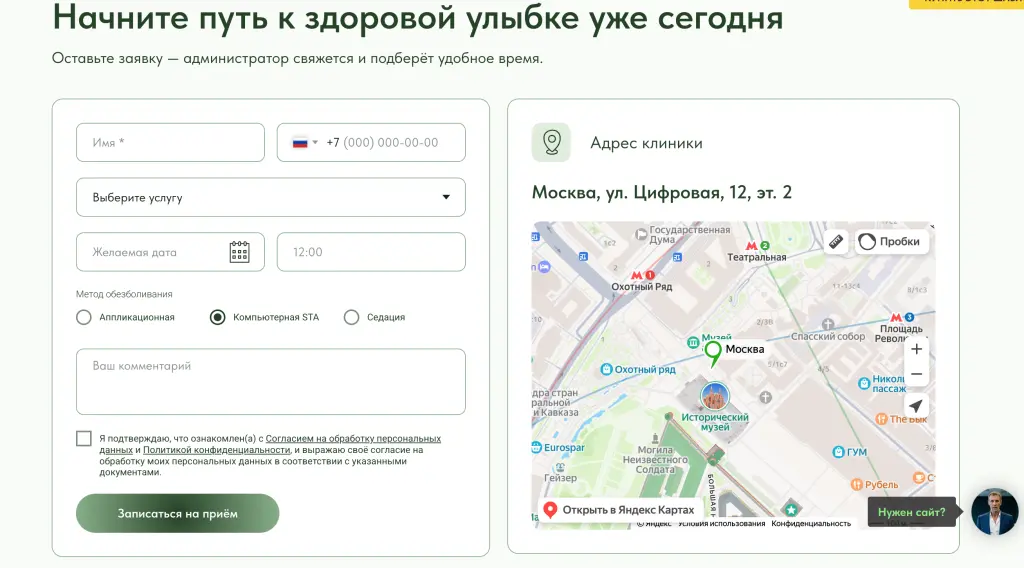
Task: Zoom in on the map with plus
Action: click(x=916, y=349)
